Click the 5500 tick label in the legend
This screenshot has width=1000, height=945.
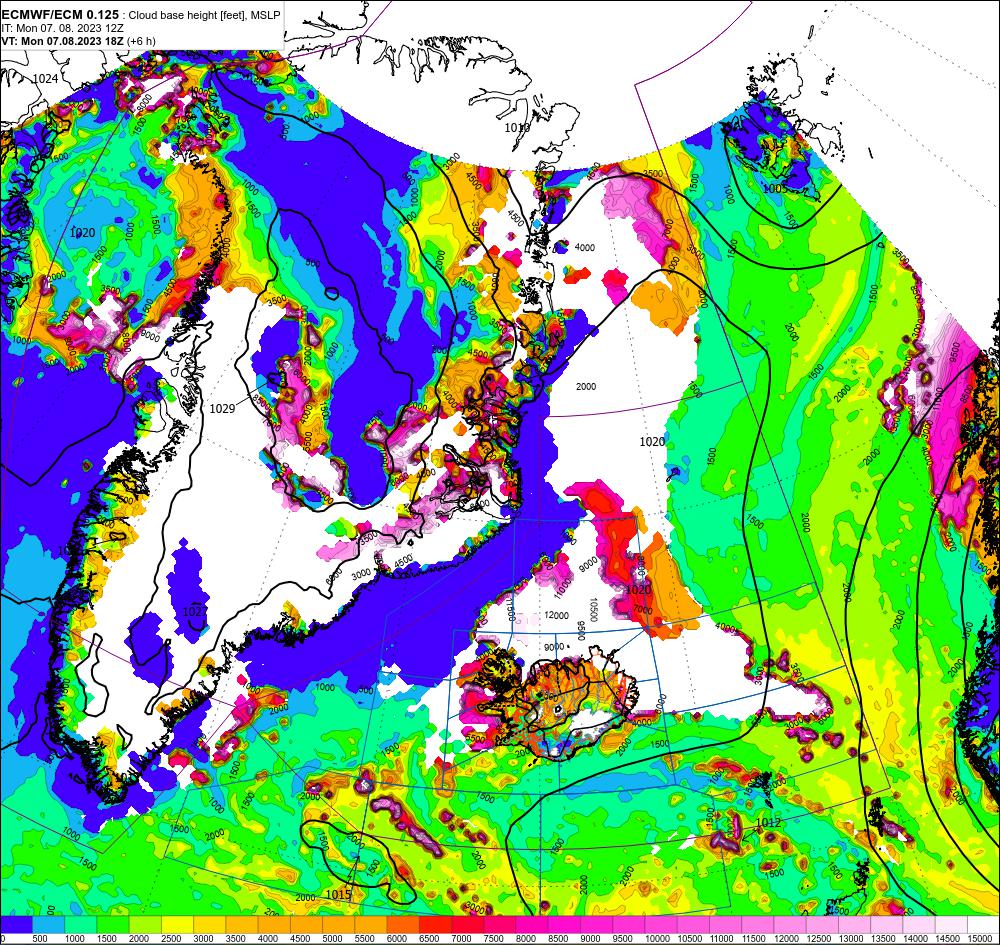click(x=364, y=939)
